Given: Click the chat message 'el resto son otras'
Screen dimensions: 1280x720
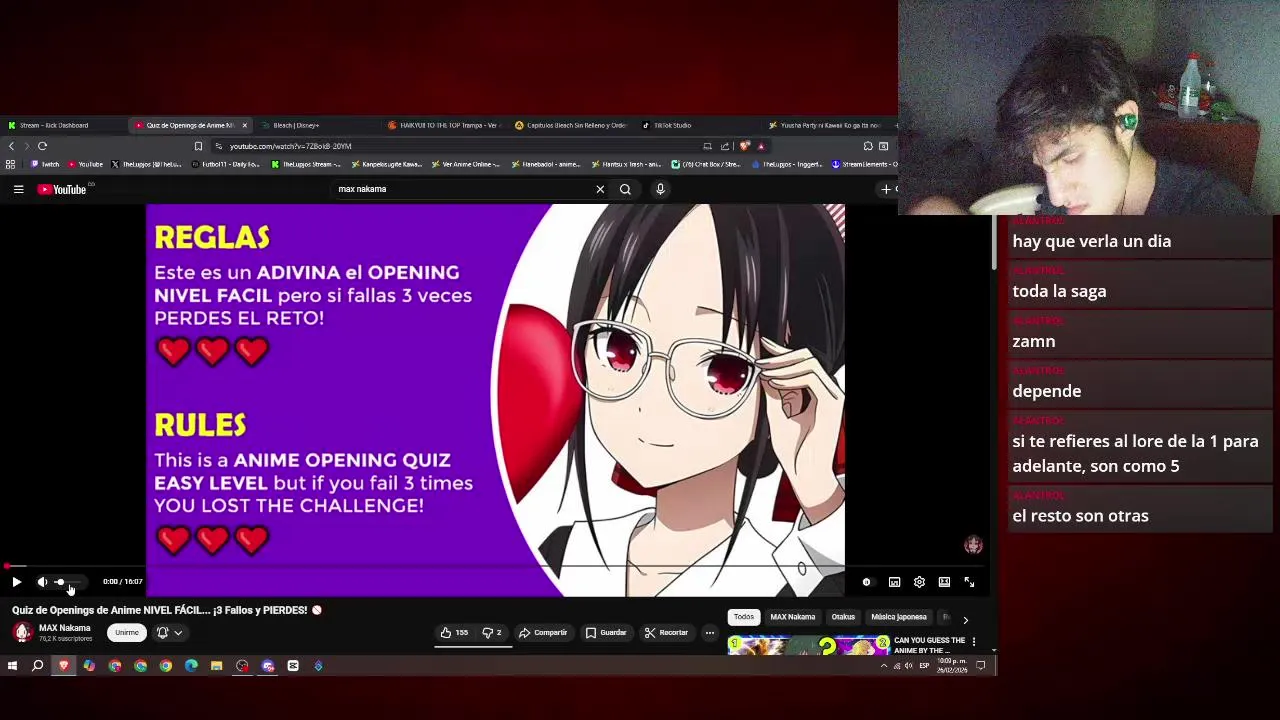Looking at the screenshot, I should click(1080, 516).
